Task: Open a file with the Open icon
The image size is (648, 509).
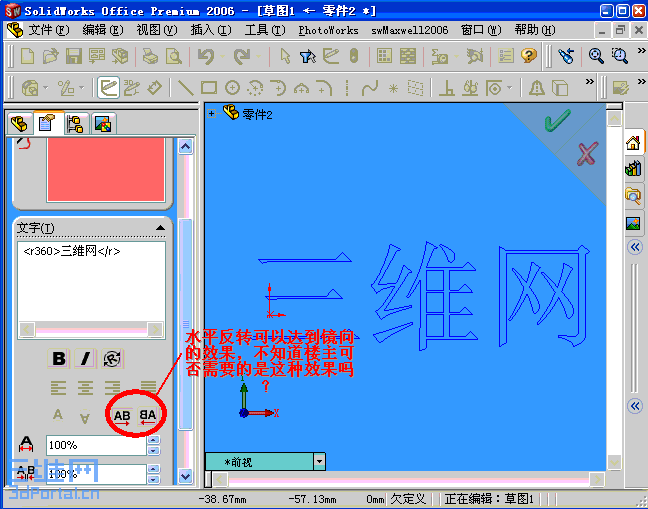Action: click(50, 56)
